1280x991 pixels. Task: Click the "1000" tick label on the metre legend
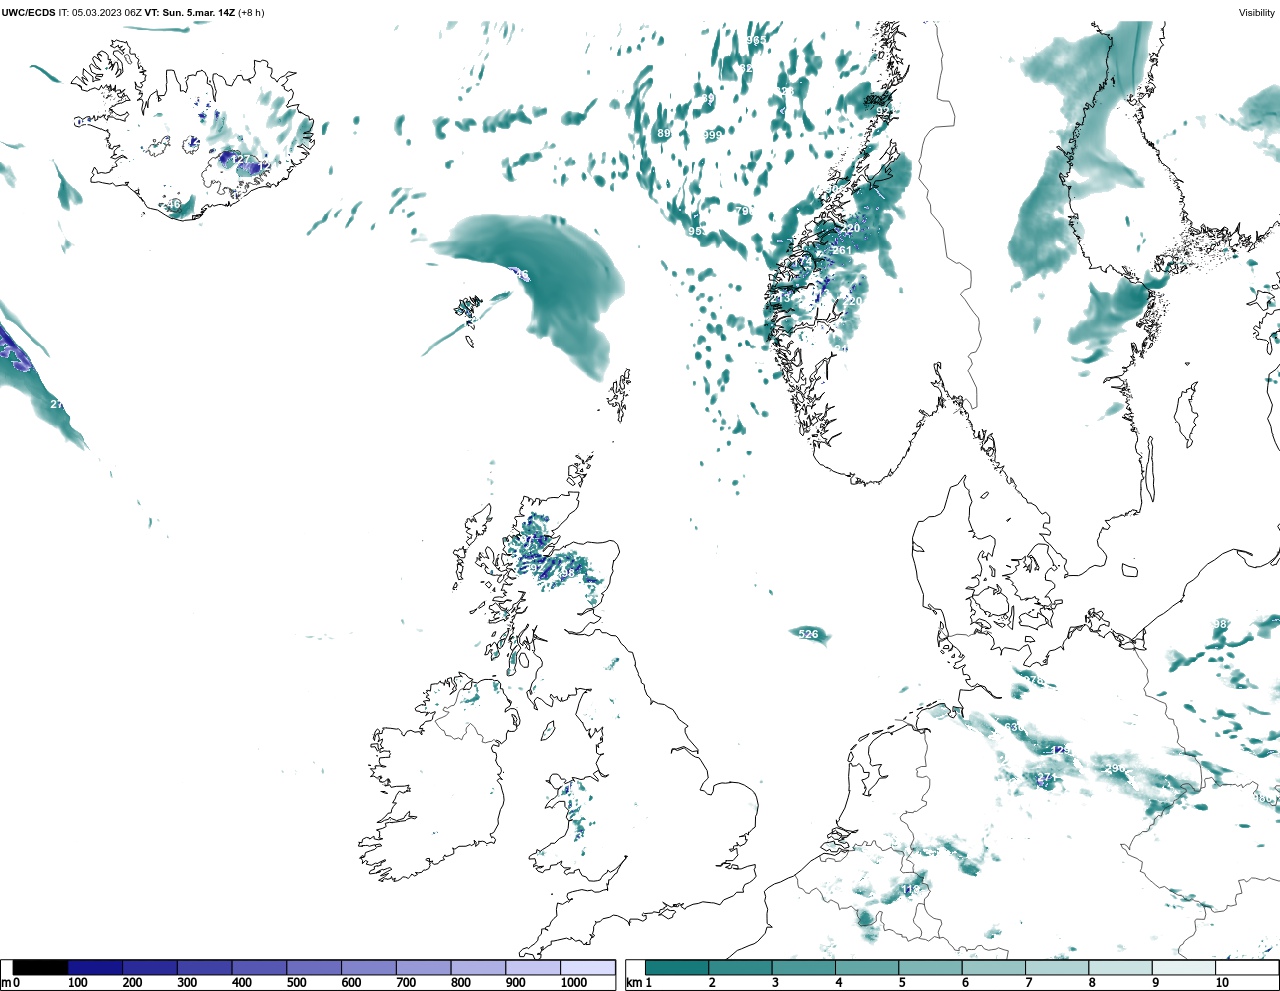pos(573,983)
